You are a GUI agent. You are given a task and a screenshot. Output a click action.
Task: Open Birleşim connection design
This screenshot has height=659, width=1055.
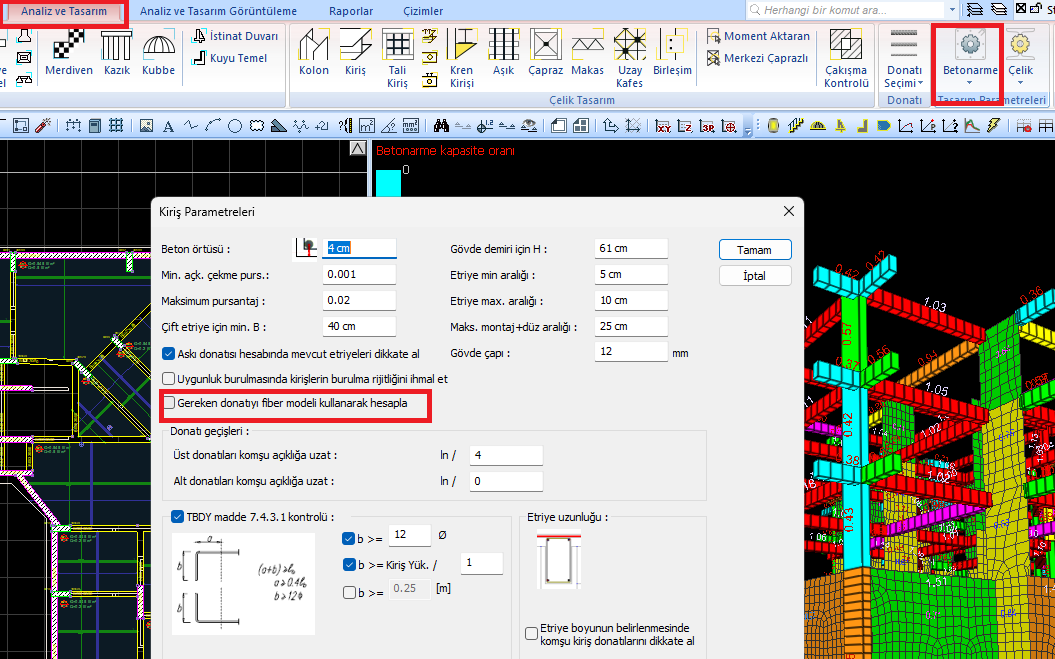click(671, 53)
